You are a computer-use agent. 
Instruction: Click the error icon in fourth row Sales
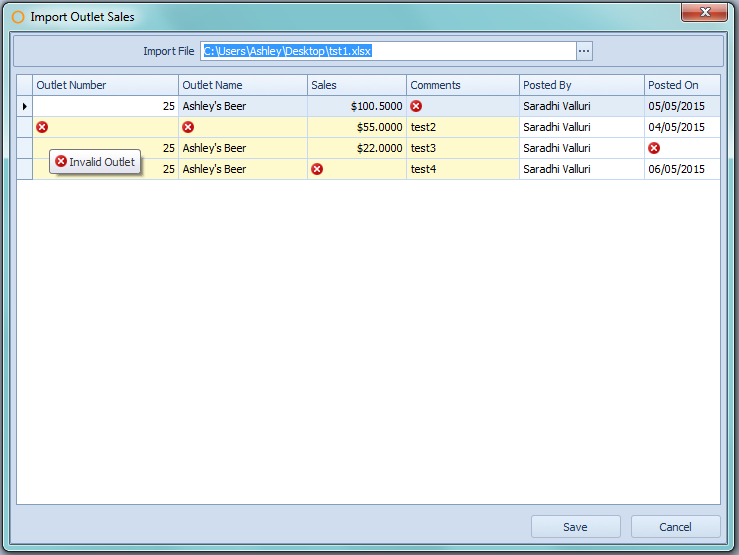coord(317,169)
